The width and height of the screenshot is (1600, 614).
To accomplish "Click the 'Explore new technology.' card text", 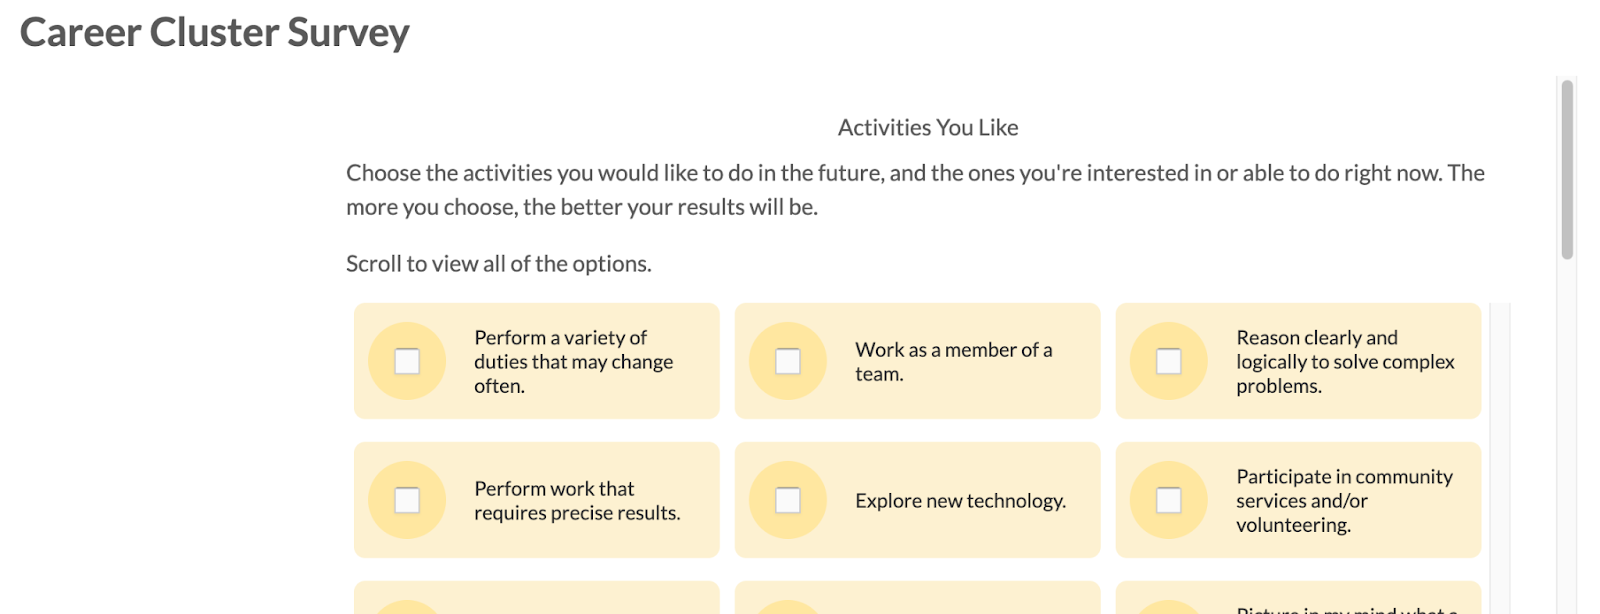I will pyautogui.click(x=960, y=501).
